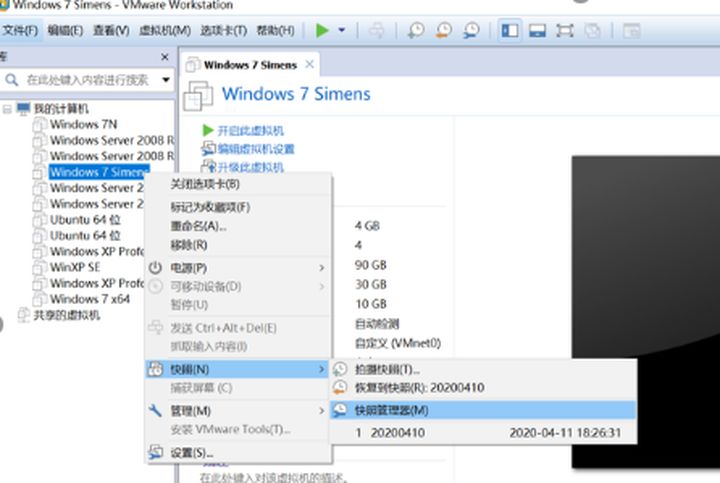The image size is (720, 483).
Task: Click the console view toolbar icon at far right
Action: coord(631,31)
